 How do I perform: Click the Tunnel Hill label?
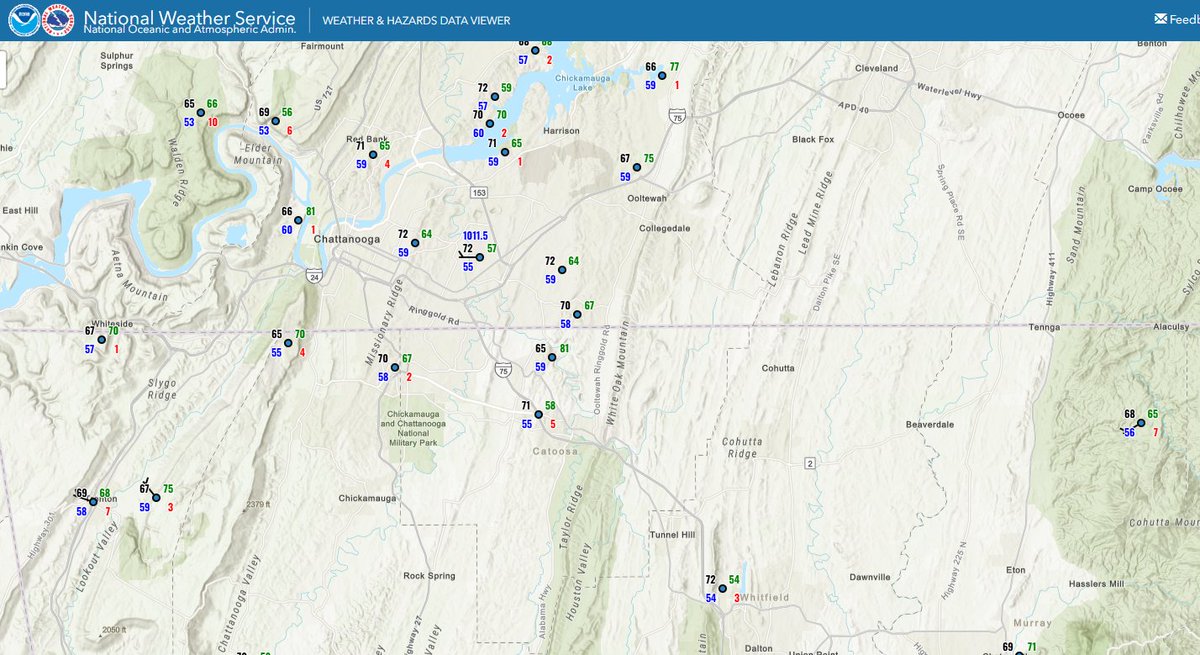point(672,535)
